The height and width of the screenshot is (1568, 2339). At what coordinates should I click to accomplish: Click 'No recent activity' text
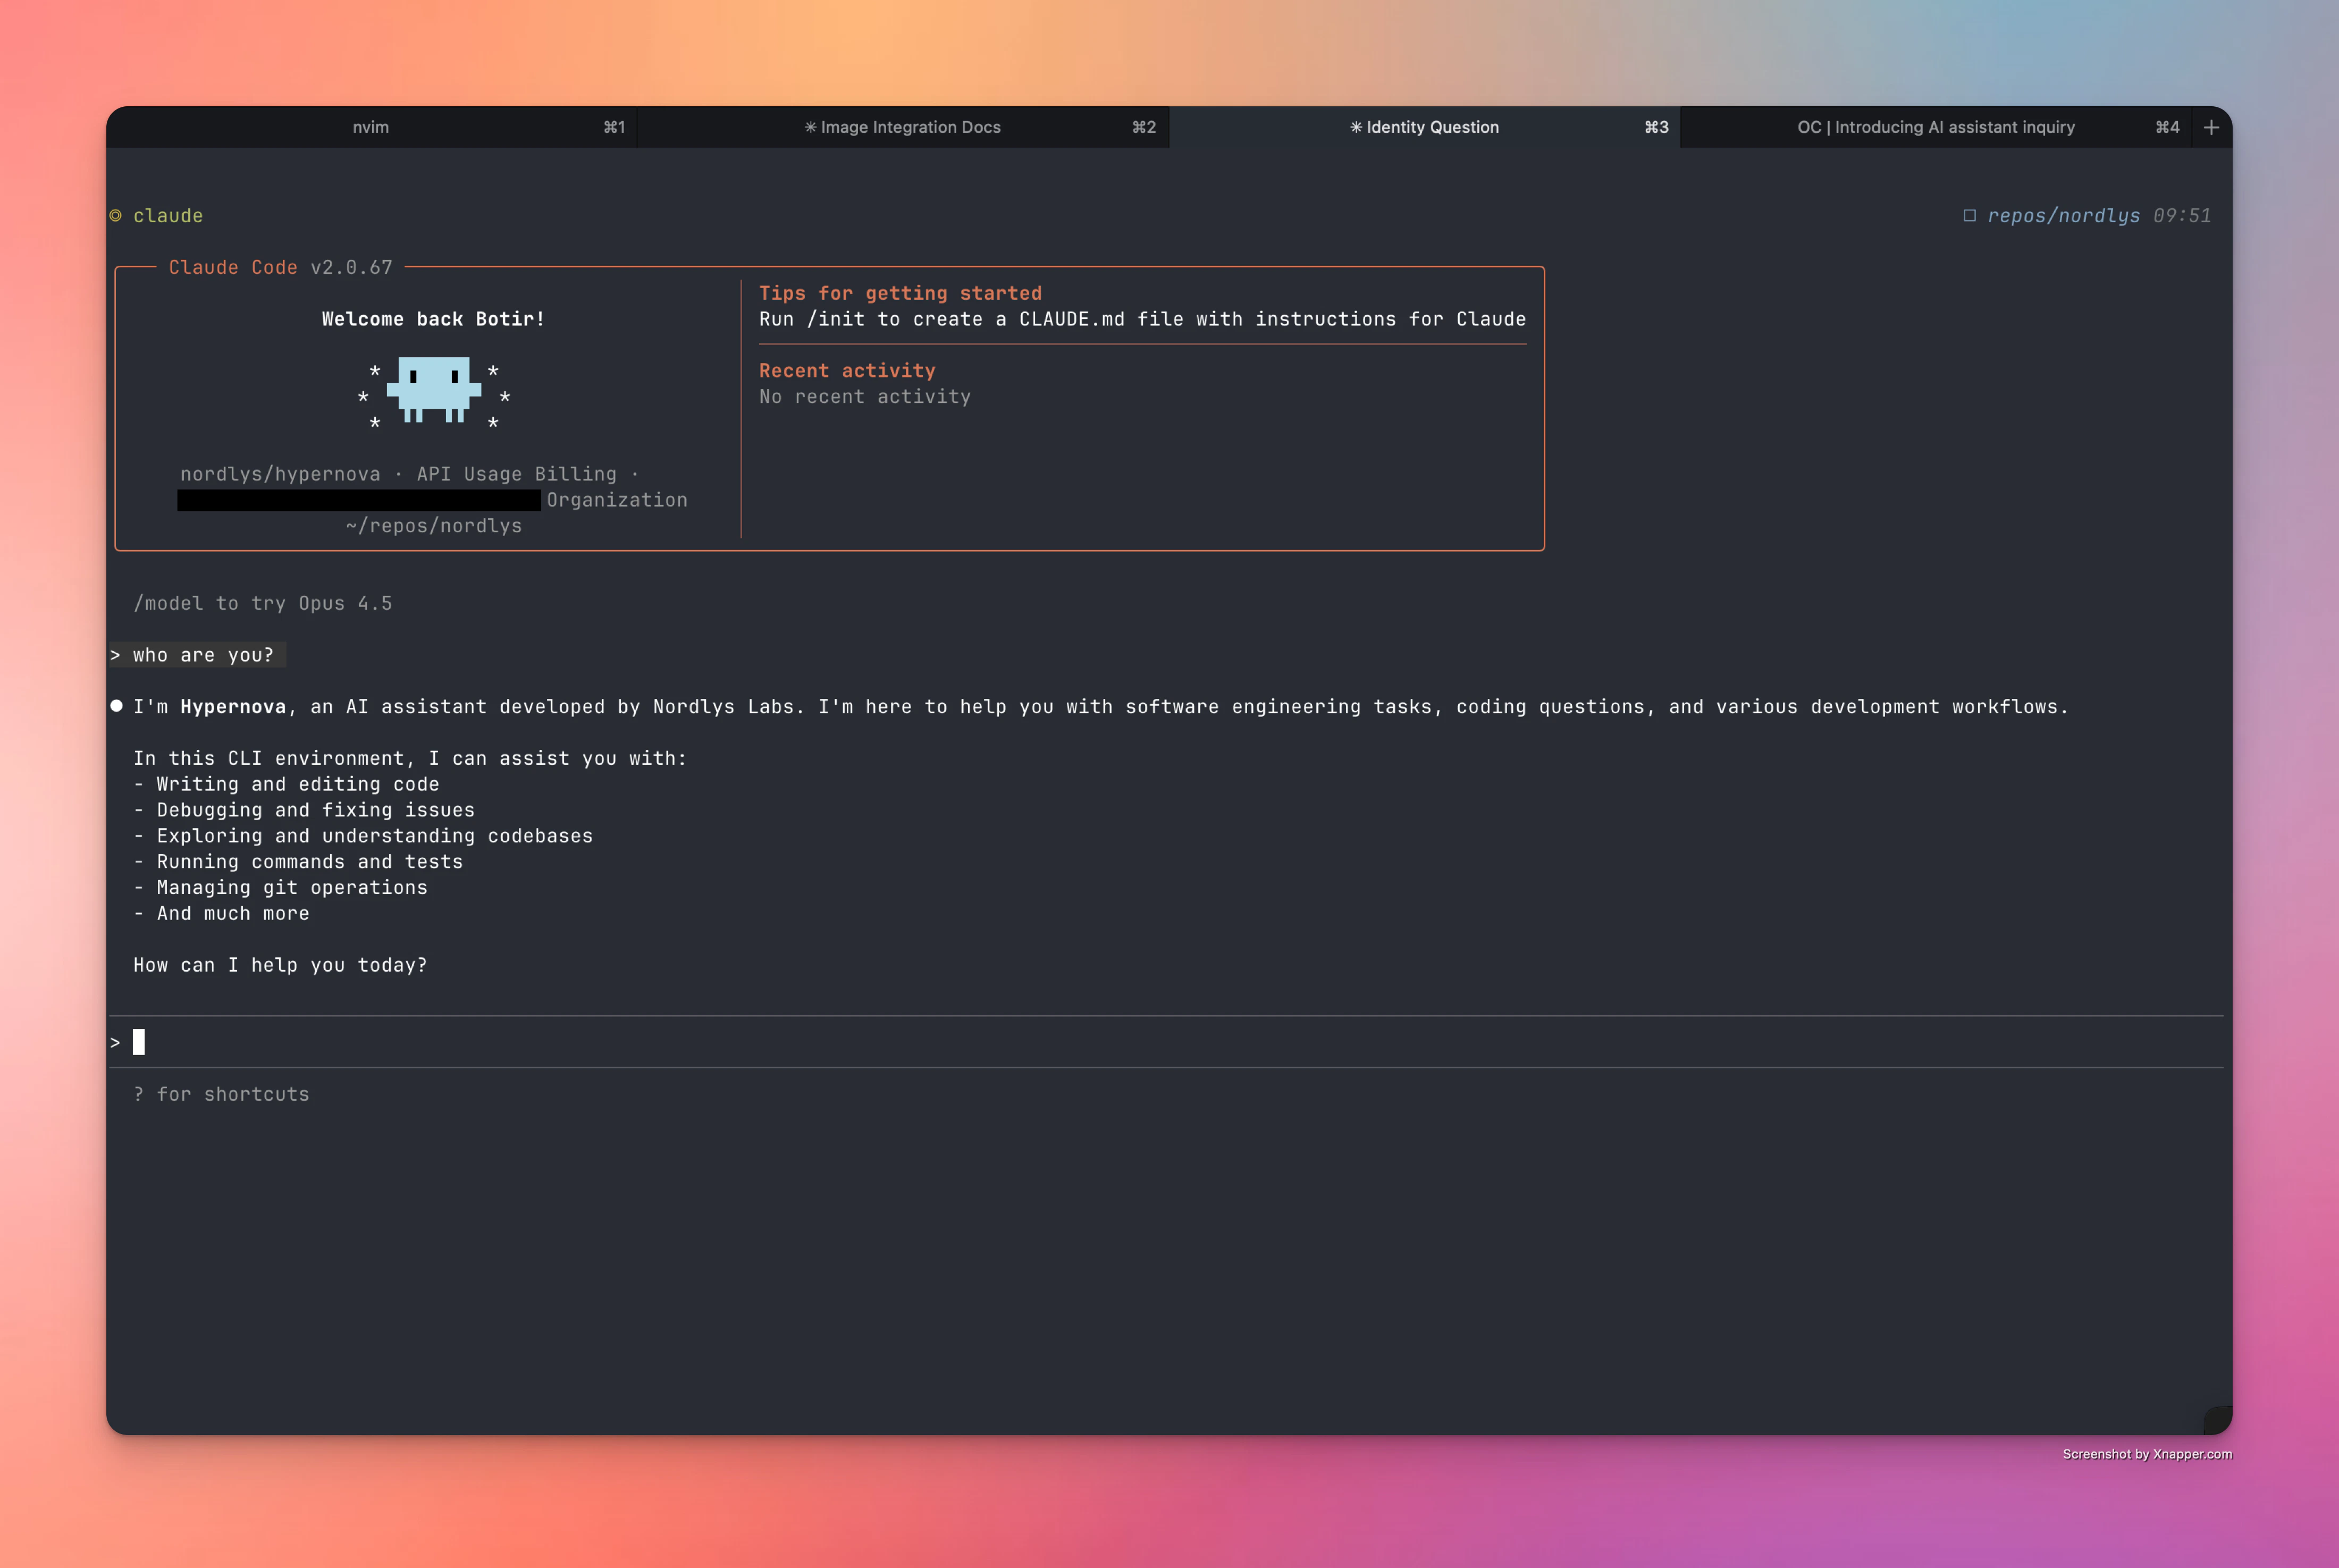click(865, 396)
